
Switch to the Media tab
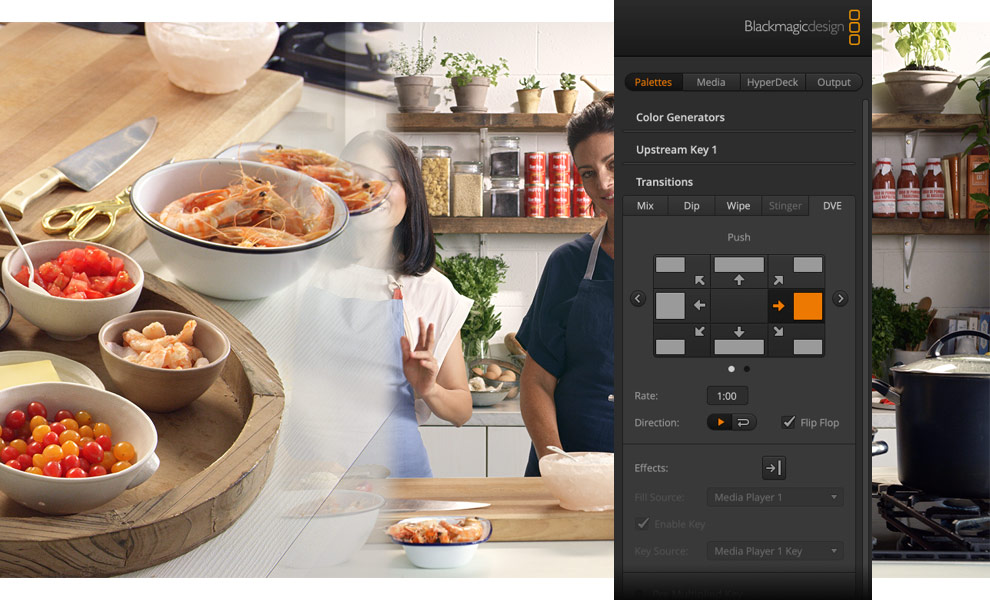tap(710, 81)
